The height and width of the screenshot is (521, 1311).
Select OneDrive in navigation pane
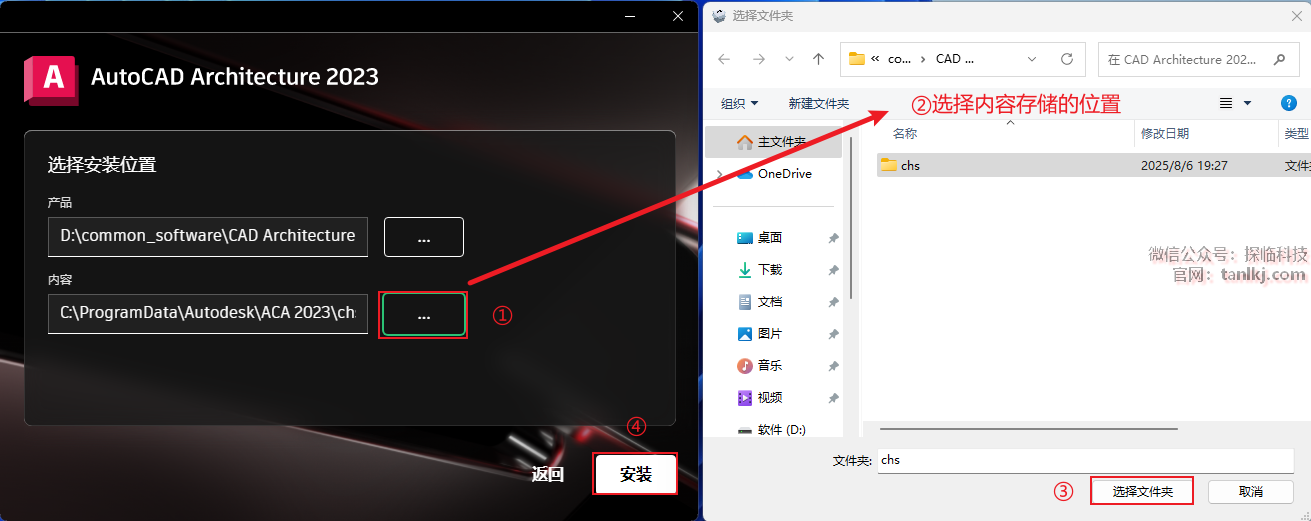tap(784, 173)
